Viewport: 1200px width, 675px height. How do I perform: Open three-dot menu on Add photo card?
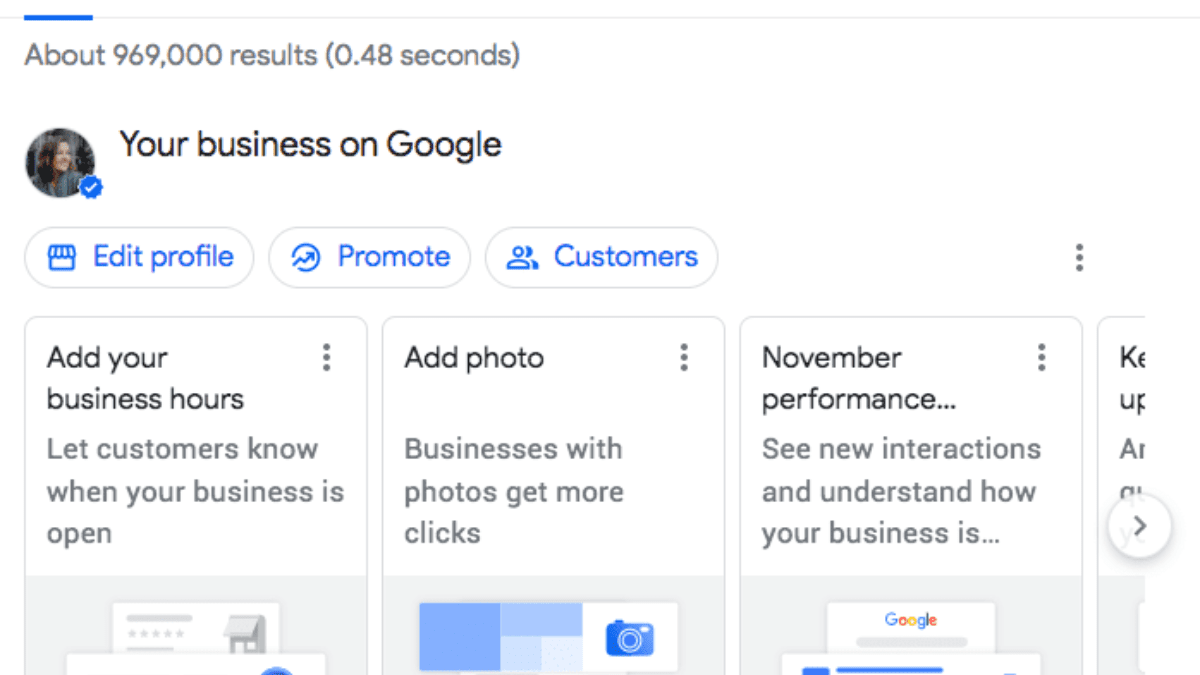(684, 357)
